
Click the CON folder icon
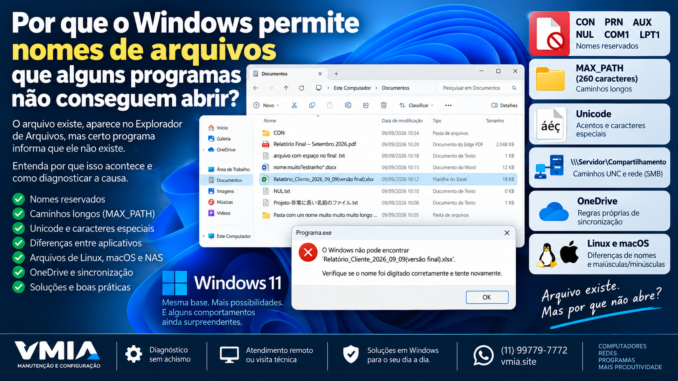pos(266,133)
